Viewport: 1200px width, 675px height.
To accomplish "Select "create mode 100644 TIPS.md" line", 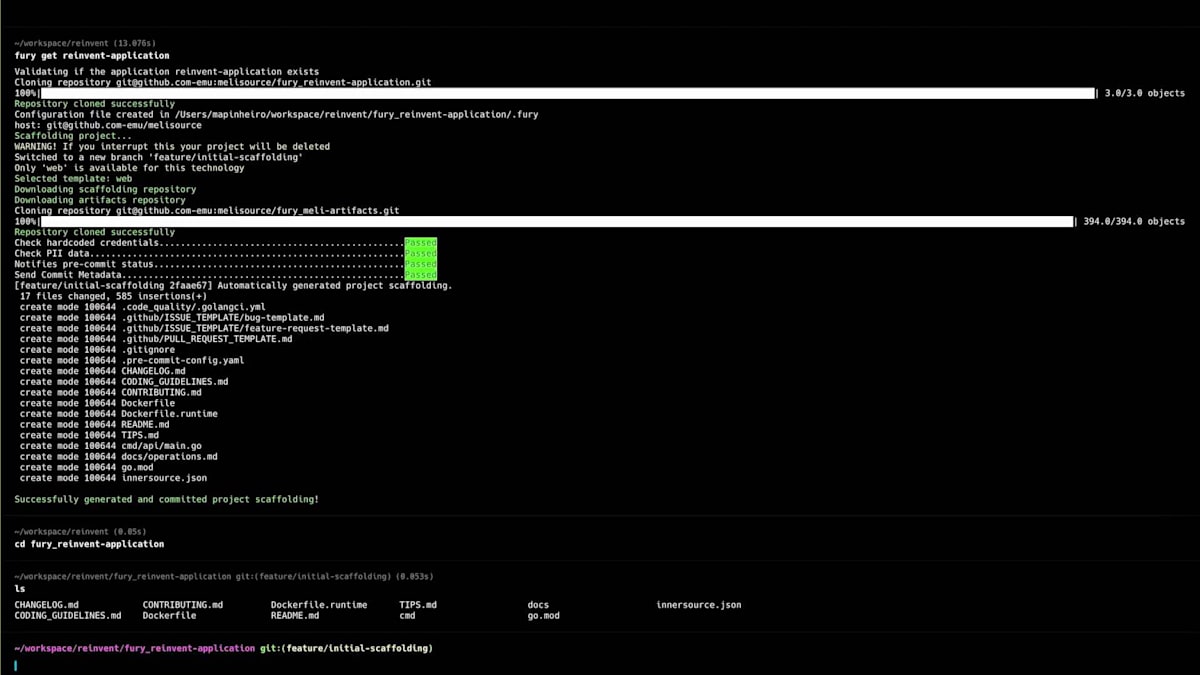I will [89, 435].
